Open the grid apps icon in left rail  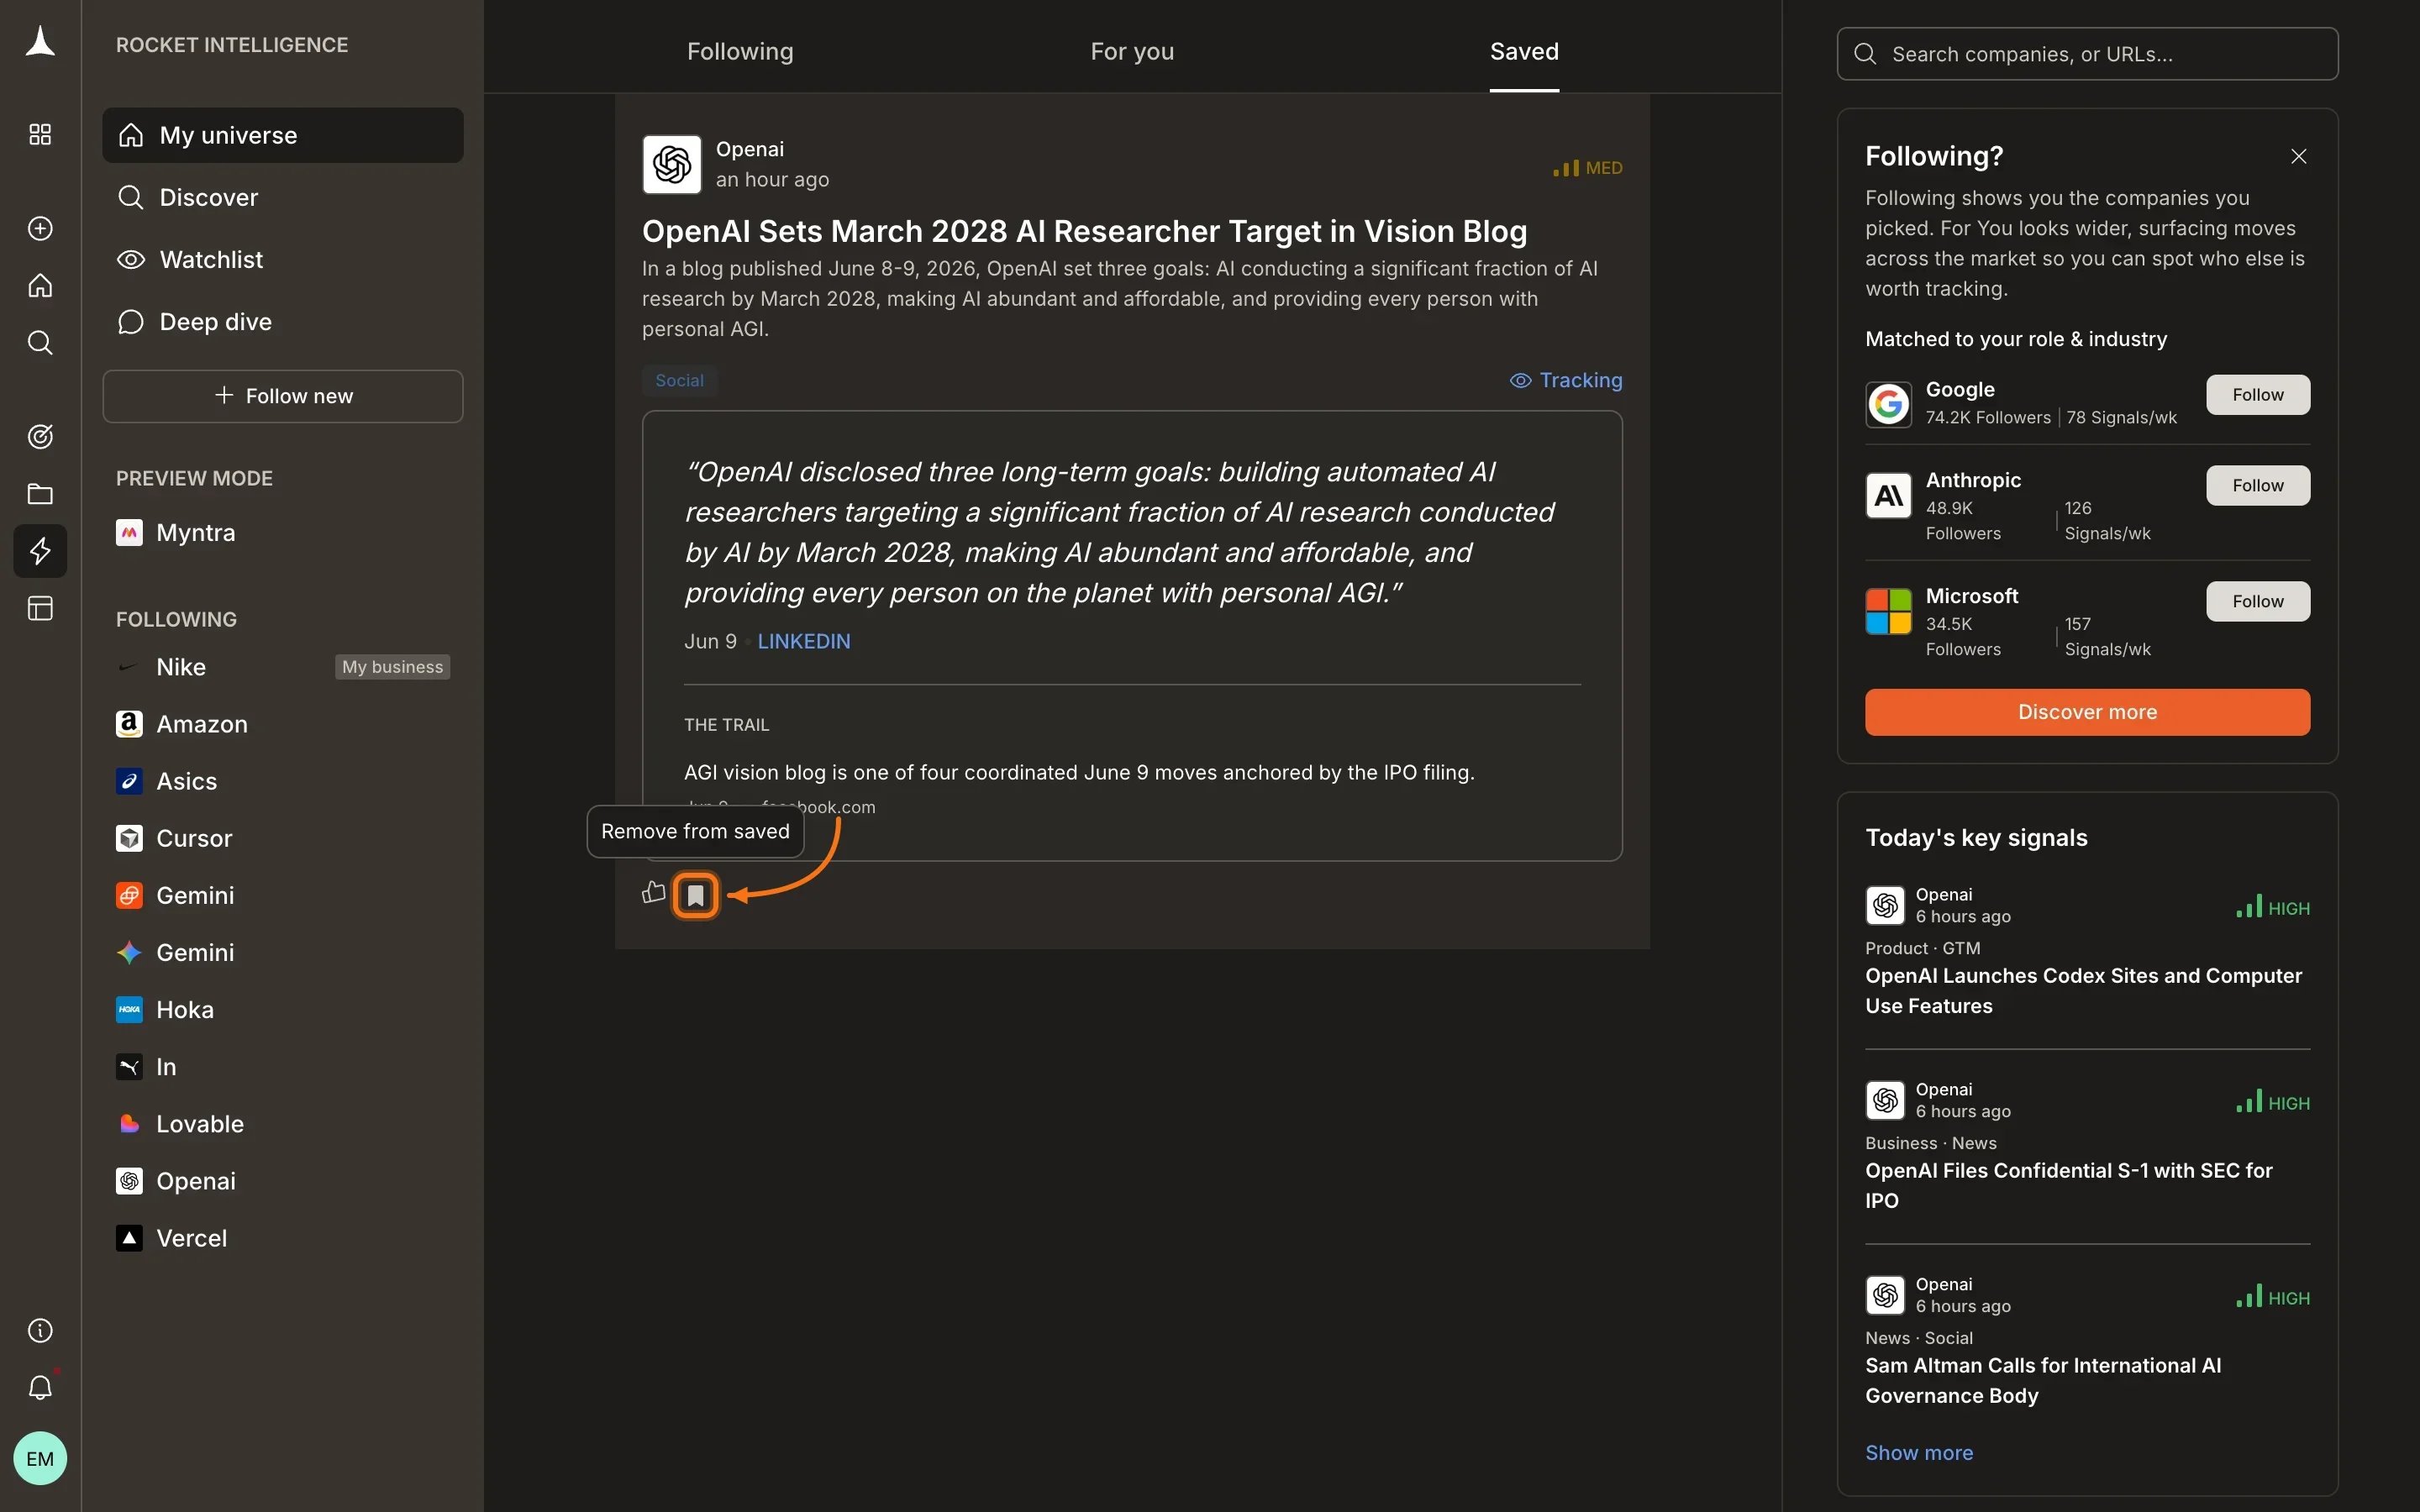pyautogui.click(x=40, y=134)
